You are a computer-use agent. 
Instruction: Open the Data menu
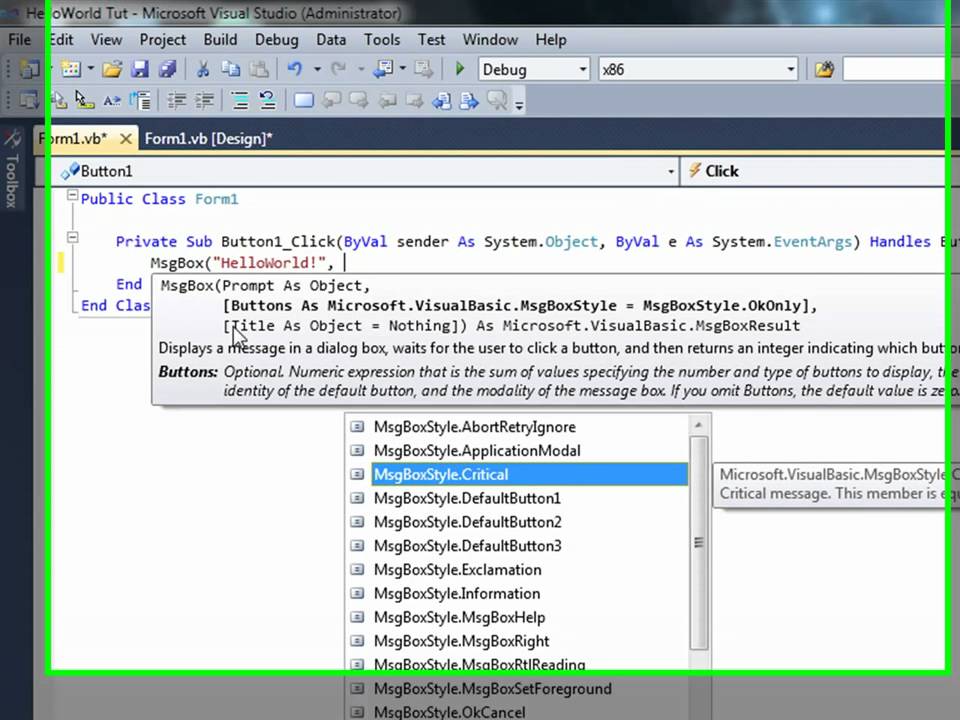(x=331, y=40)
